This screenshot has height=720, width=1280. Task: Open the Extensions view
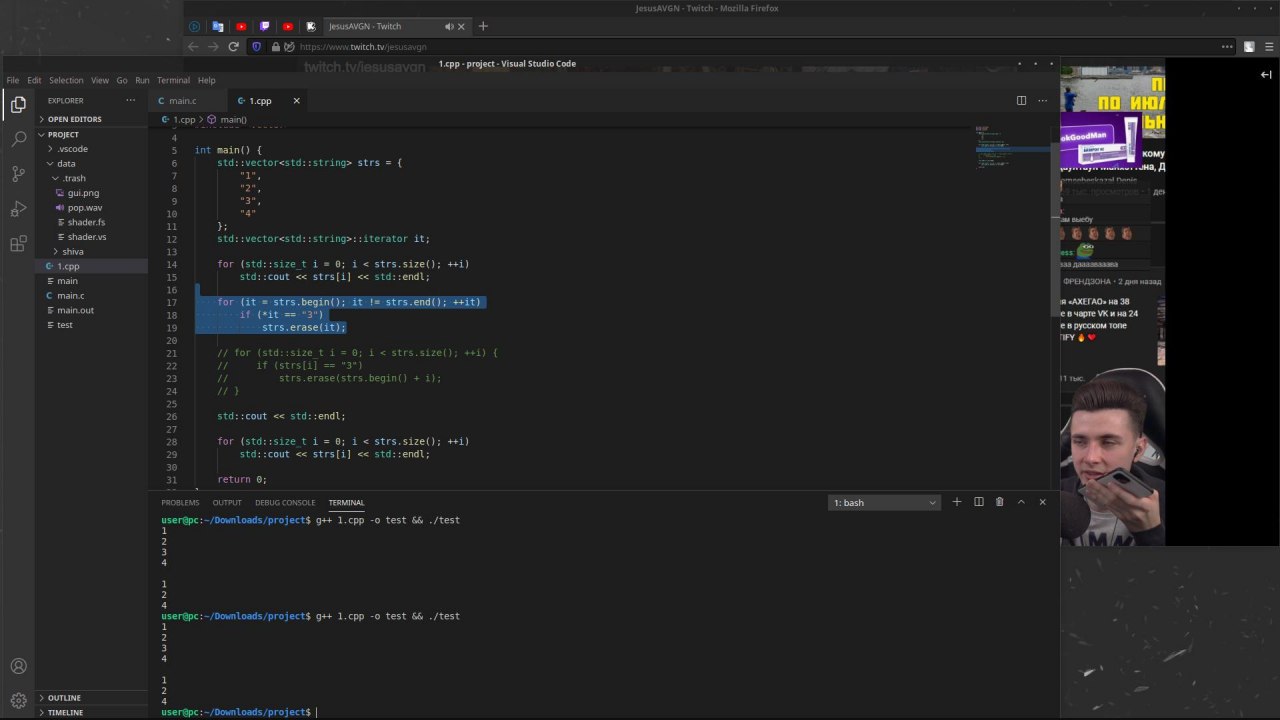(x=18, y=244)
